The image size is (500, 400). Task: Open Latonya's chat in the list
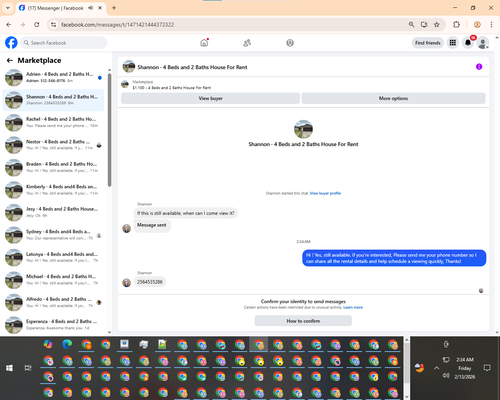click(x=53, y=257)
